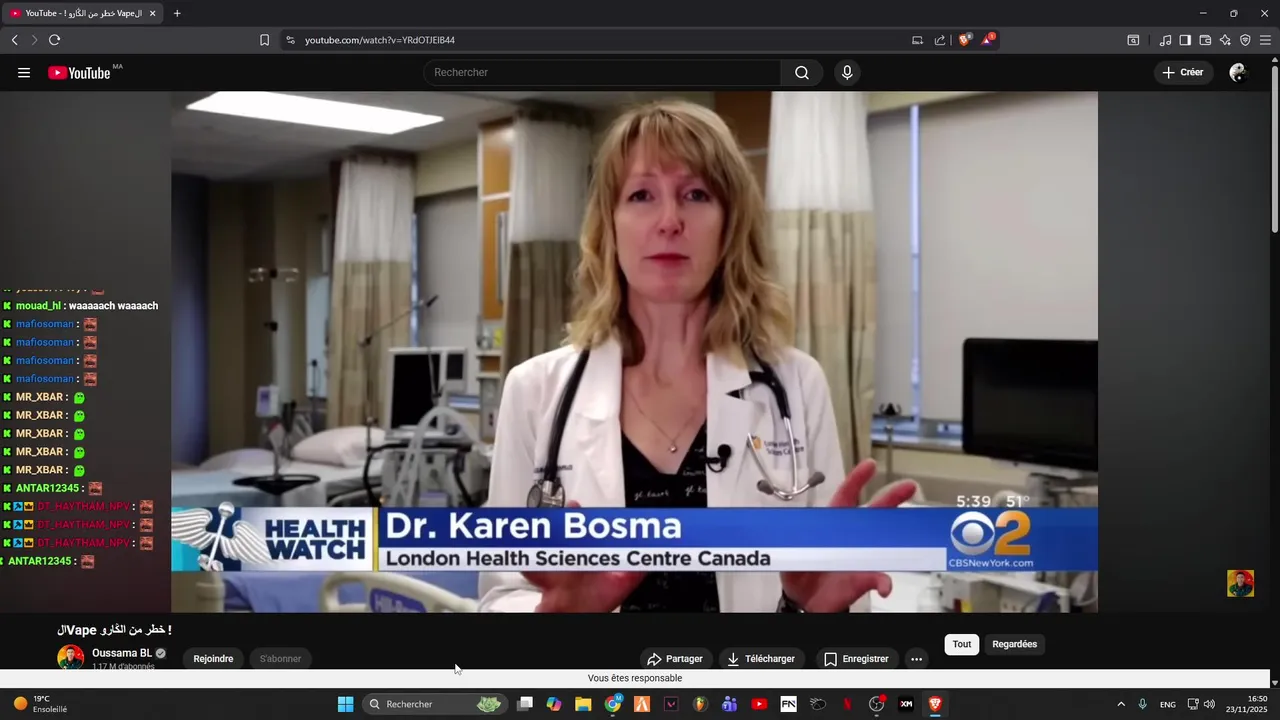Click the taskbar Rechercher search box
This screenshot has width=1280, height=720.
[434, 704]
